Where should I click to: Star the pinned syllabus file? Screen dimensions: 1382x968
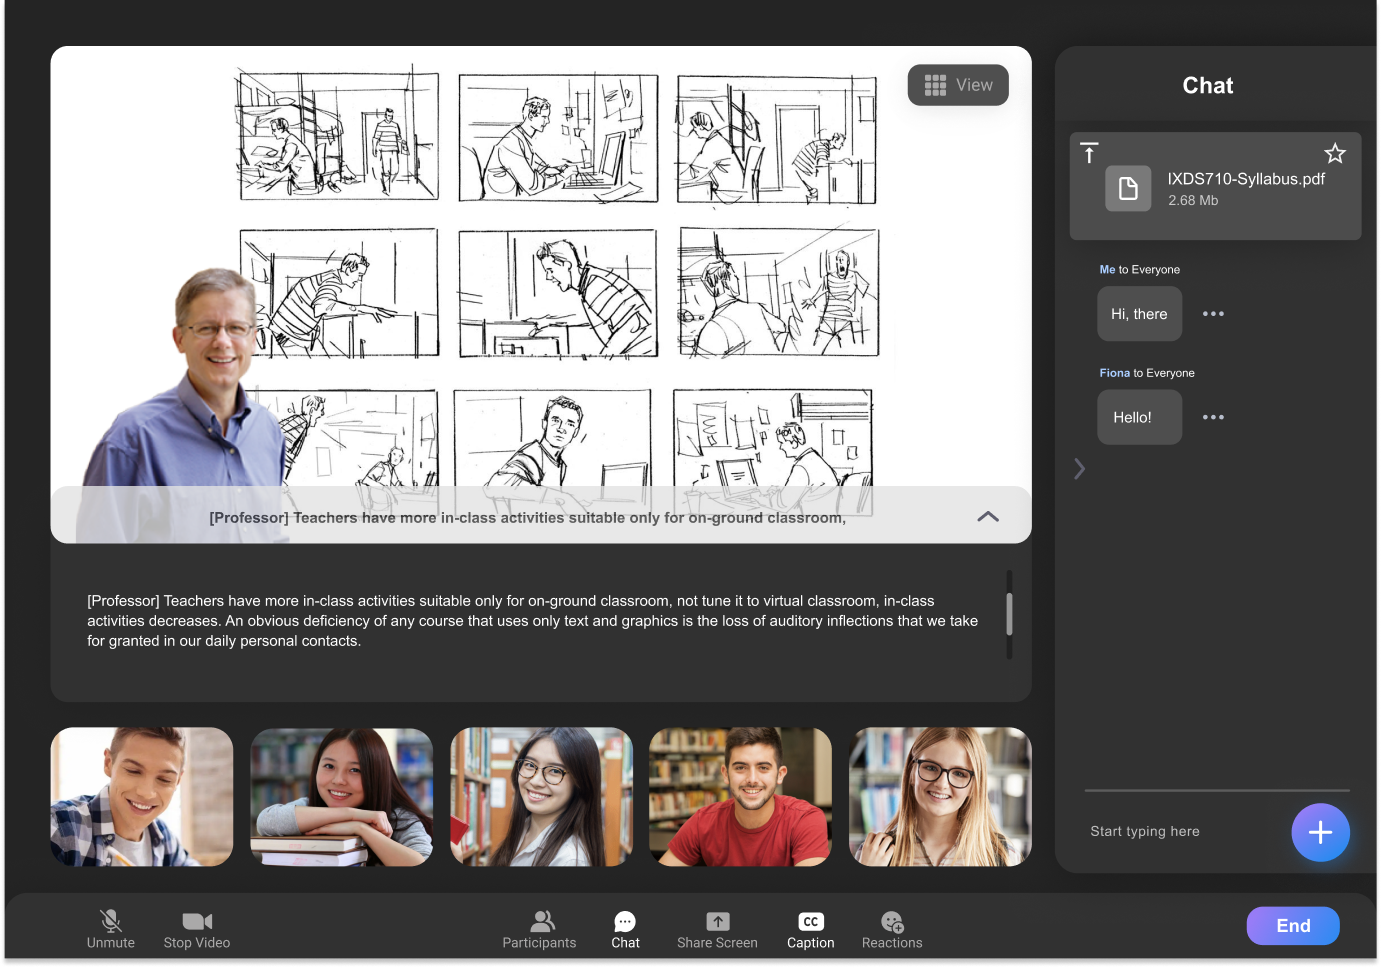tap(1334, 154)
